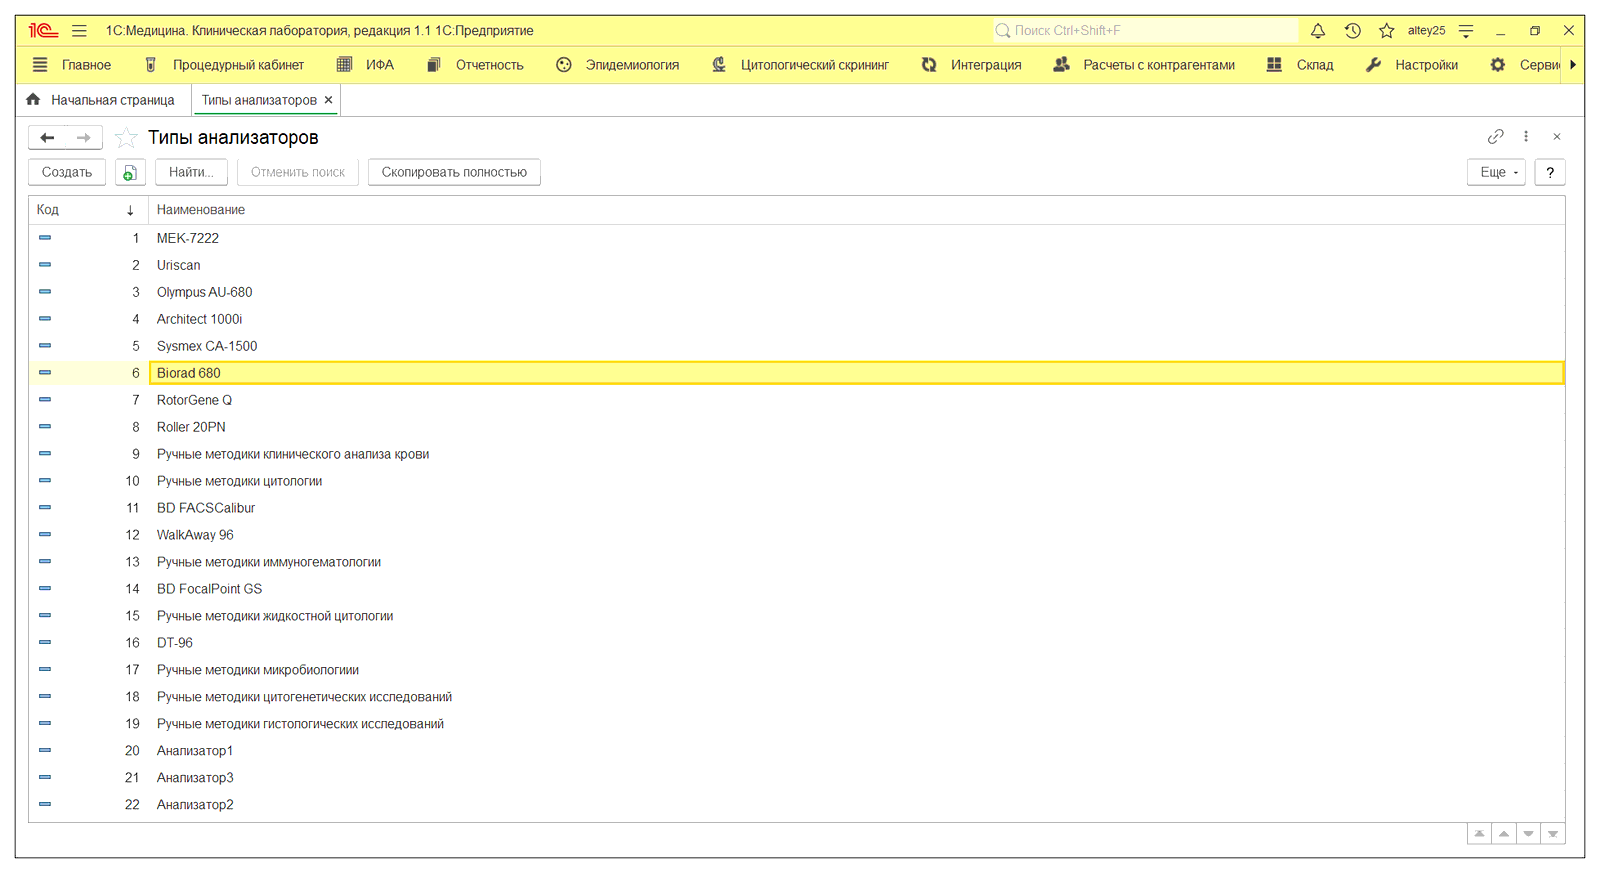The width and height of the screenshot is (1600, 873).
Task: Jump to list beginning arrow button
Action: point(1480,834)
